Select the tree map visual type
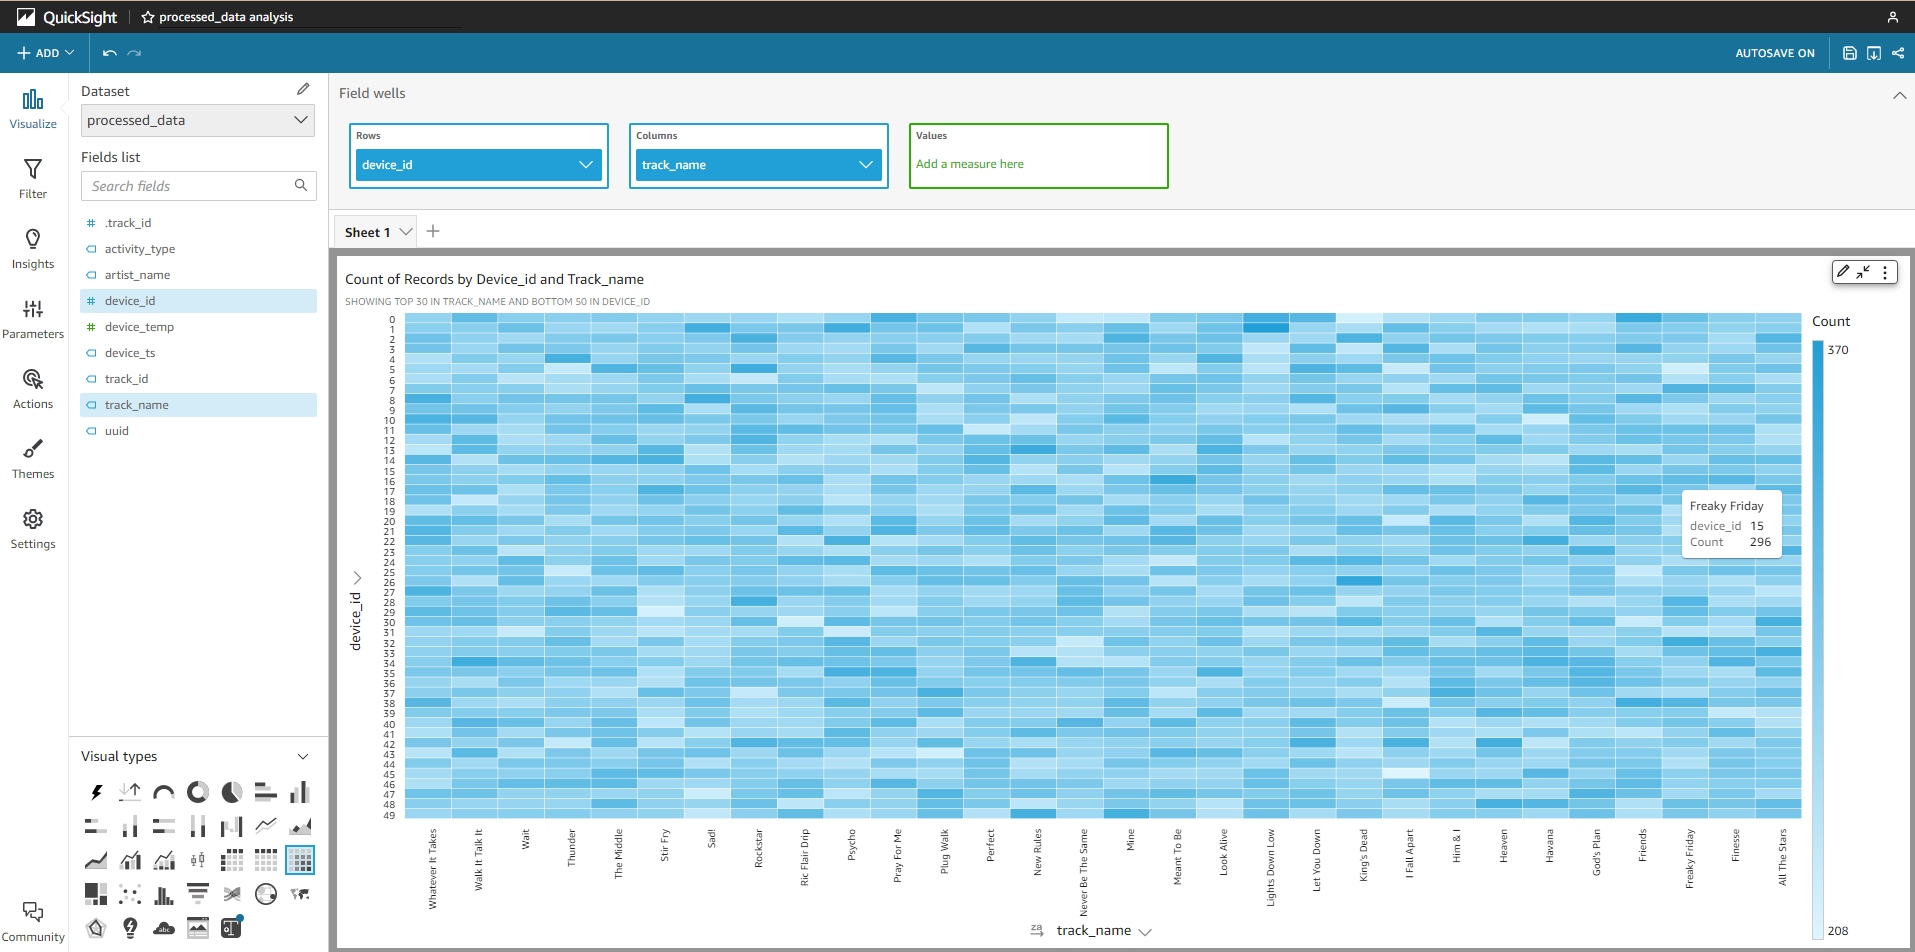This screenshot has height=952, width=1915. tap(96, 894)
